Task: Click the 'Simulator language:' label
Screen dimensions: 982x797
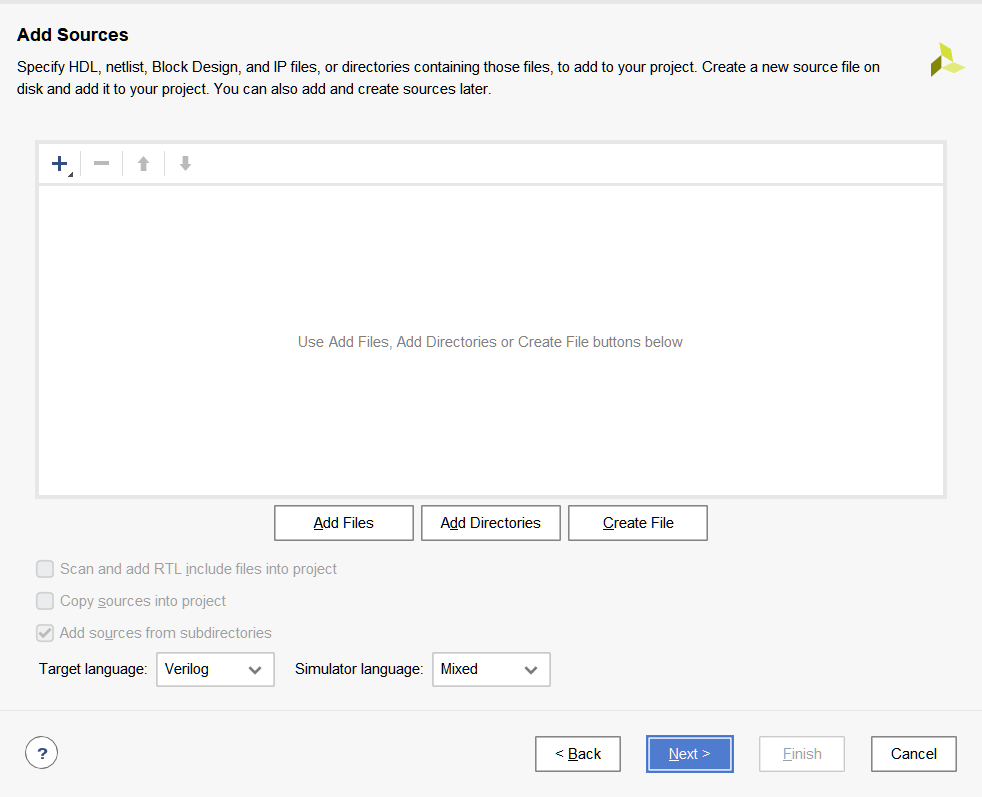Action: tap(359, 669)
